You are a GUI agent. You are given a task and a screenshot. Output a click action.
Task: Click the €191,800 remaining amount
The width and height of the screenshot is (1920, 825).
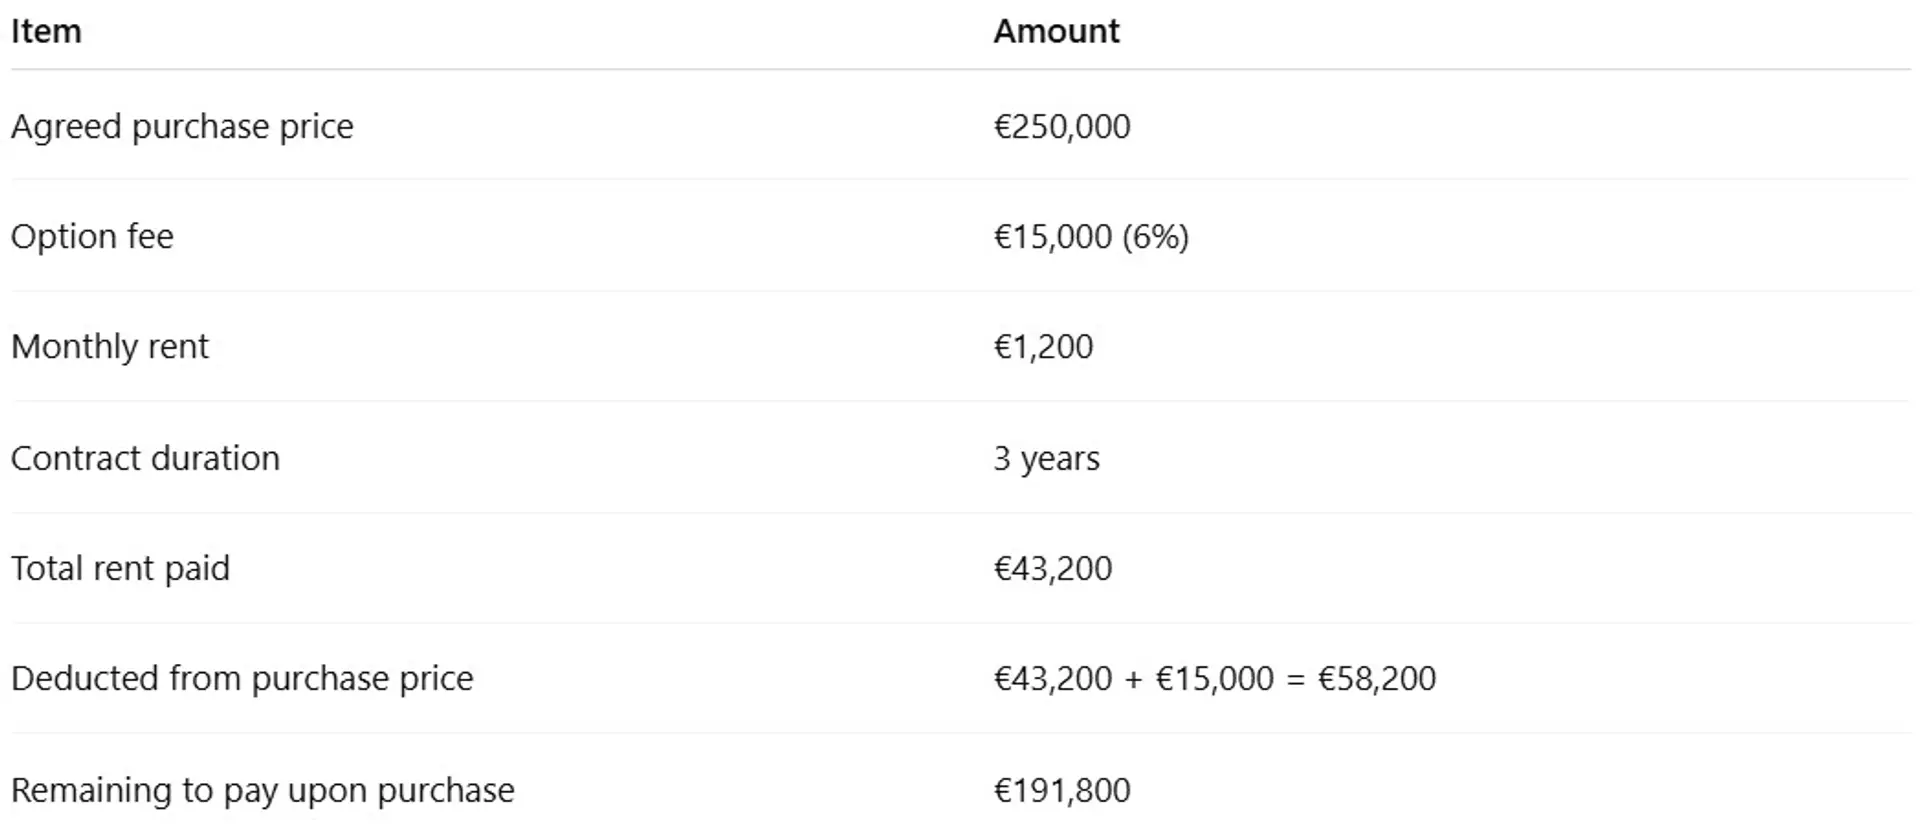(x=1061, y=791)
